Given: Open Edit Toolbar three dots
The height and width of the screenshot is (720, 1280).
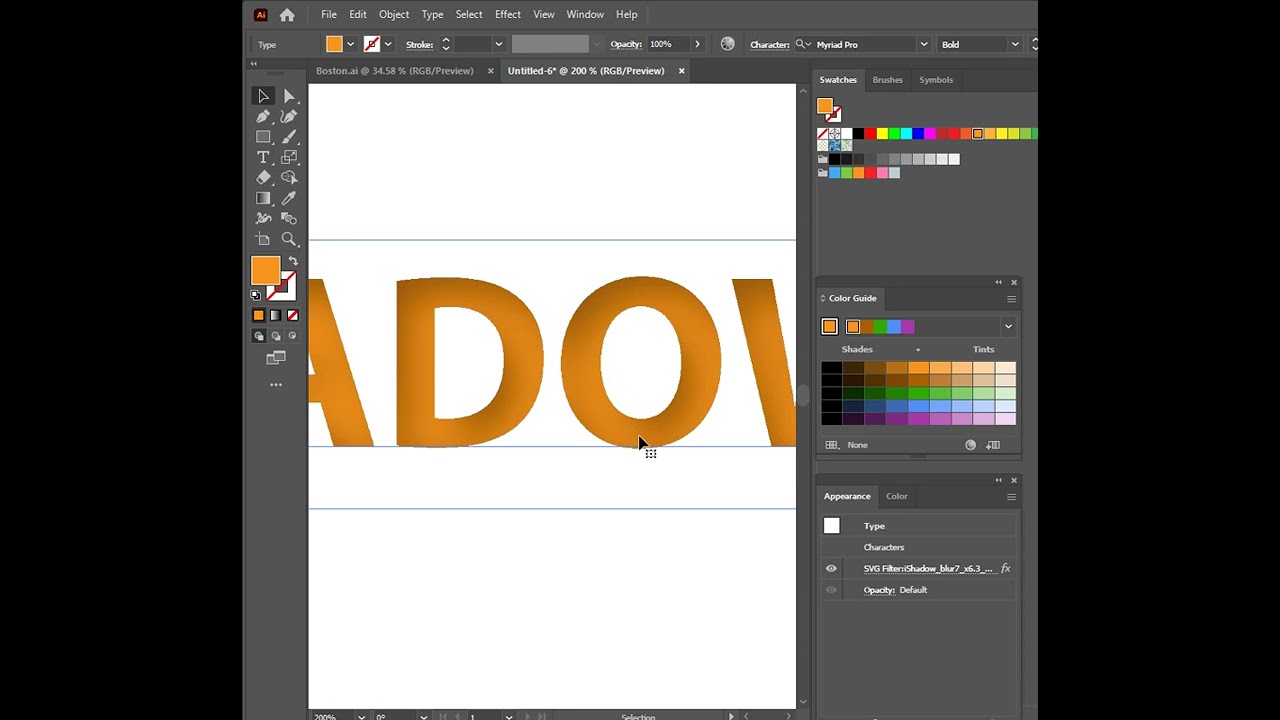Looking at the screenshot, I should point(276,385).
